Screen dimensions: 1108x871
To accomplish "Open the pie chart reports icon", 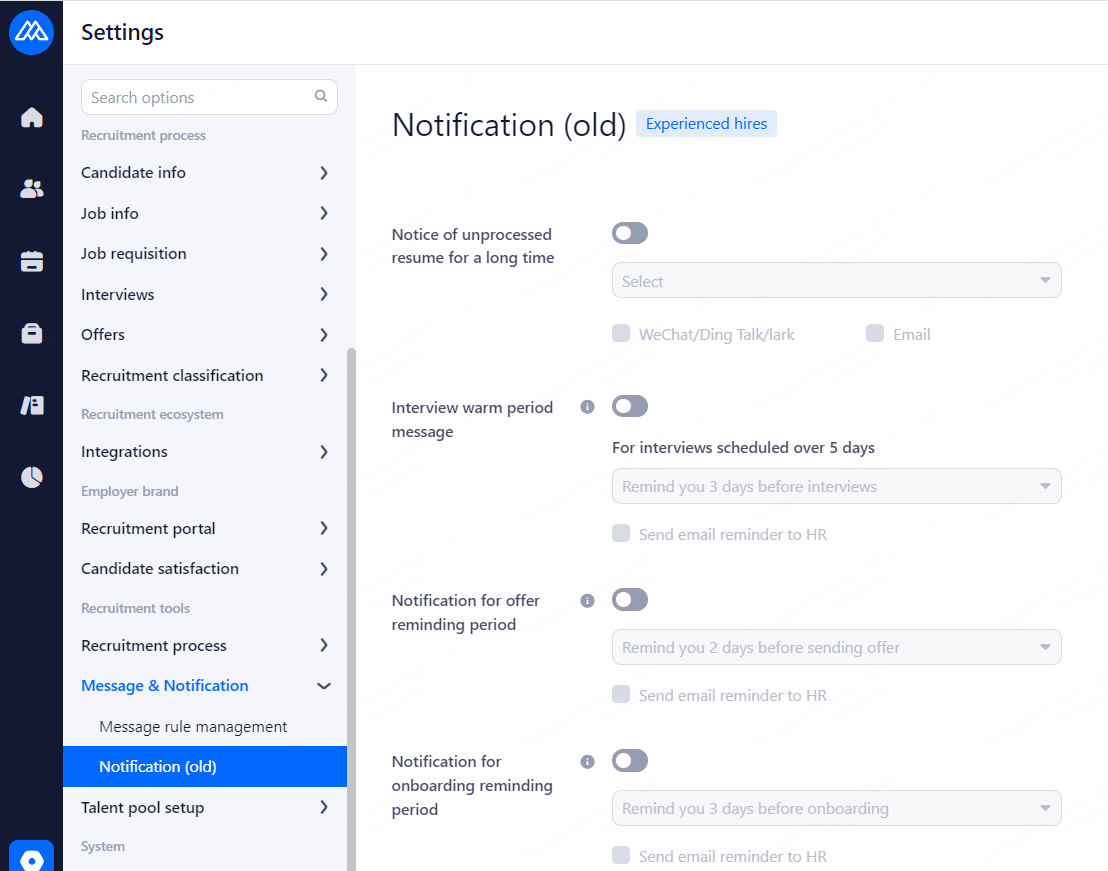I will pos(32,477).
